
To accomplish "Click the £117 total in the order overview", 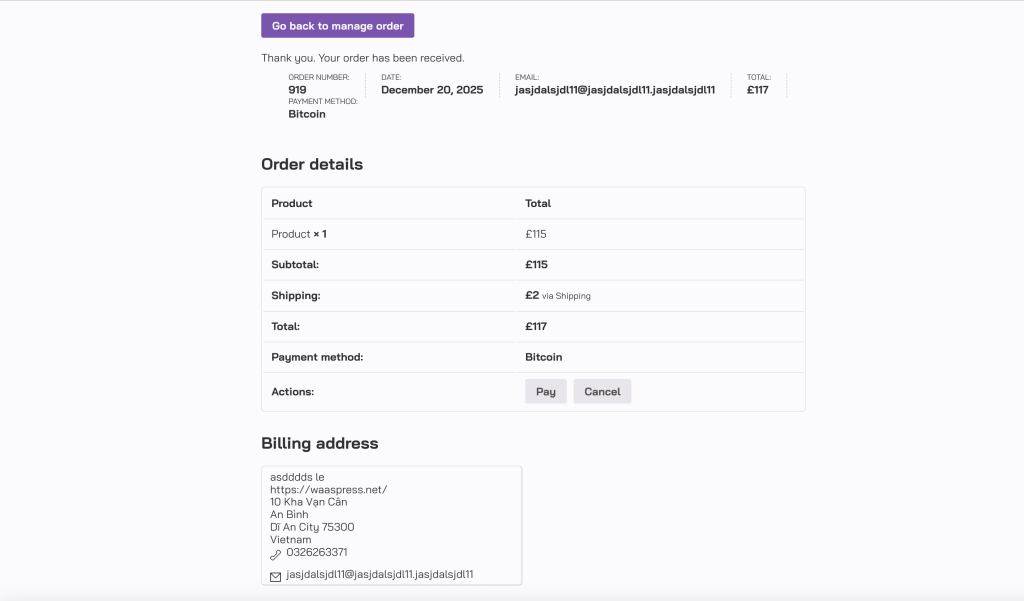I will (x=757, y=90).
